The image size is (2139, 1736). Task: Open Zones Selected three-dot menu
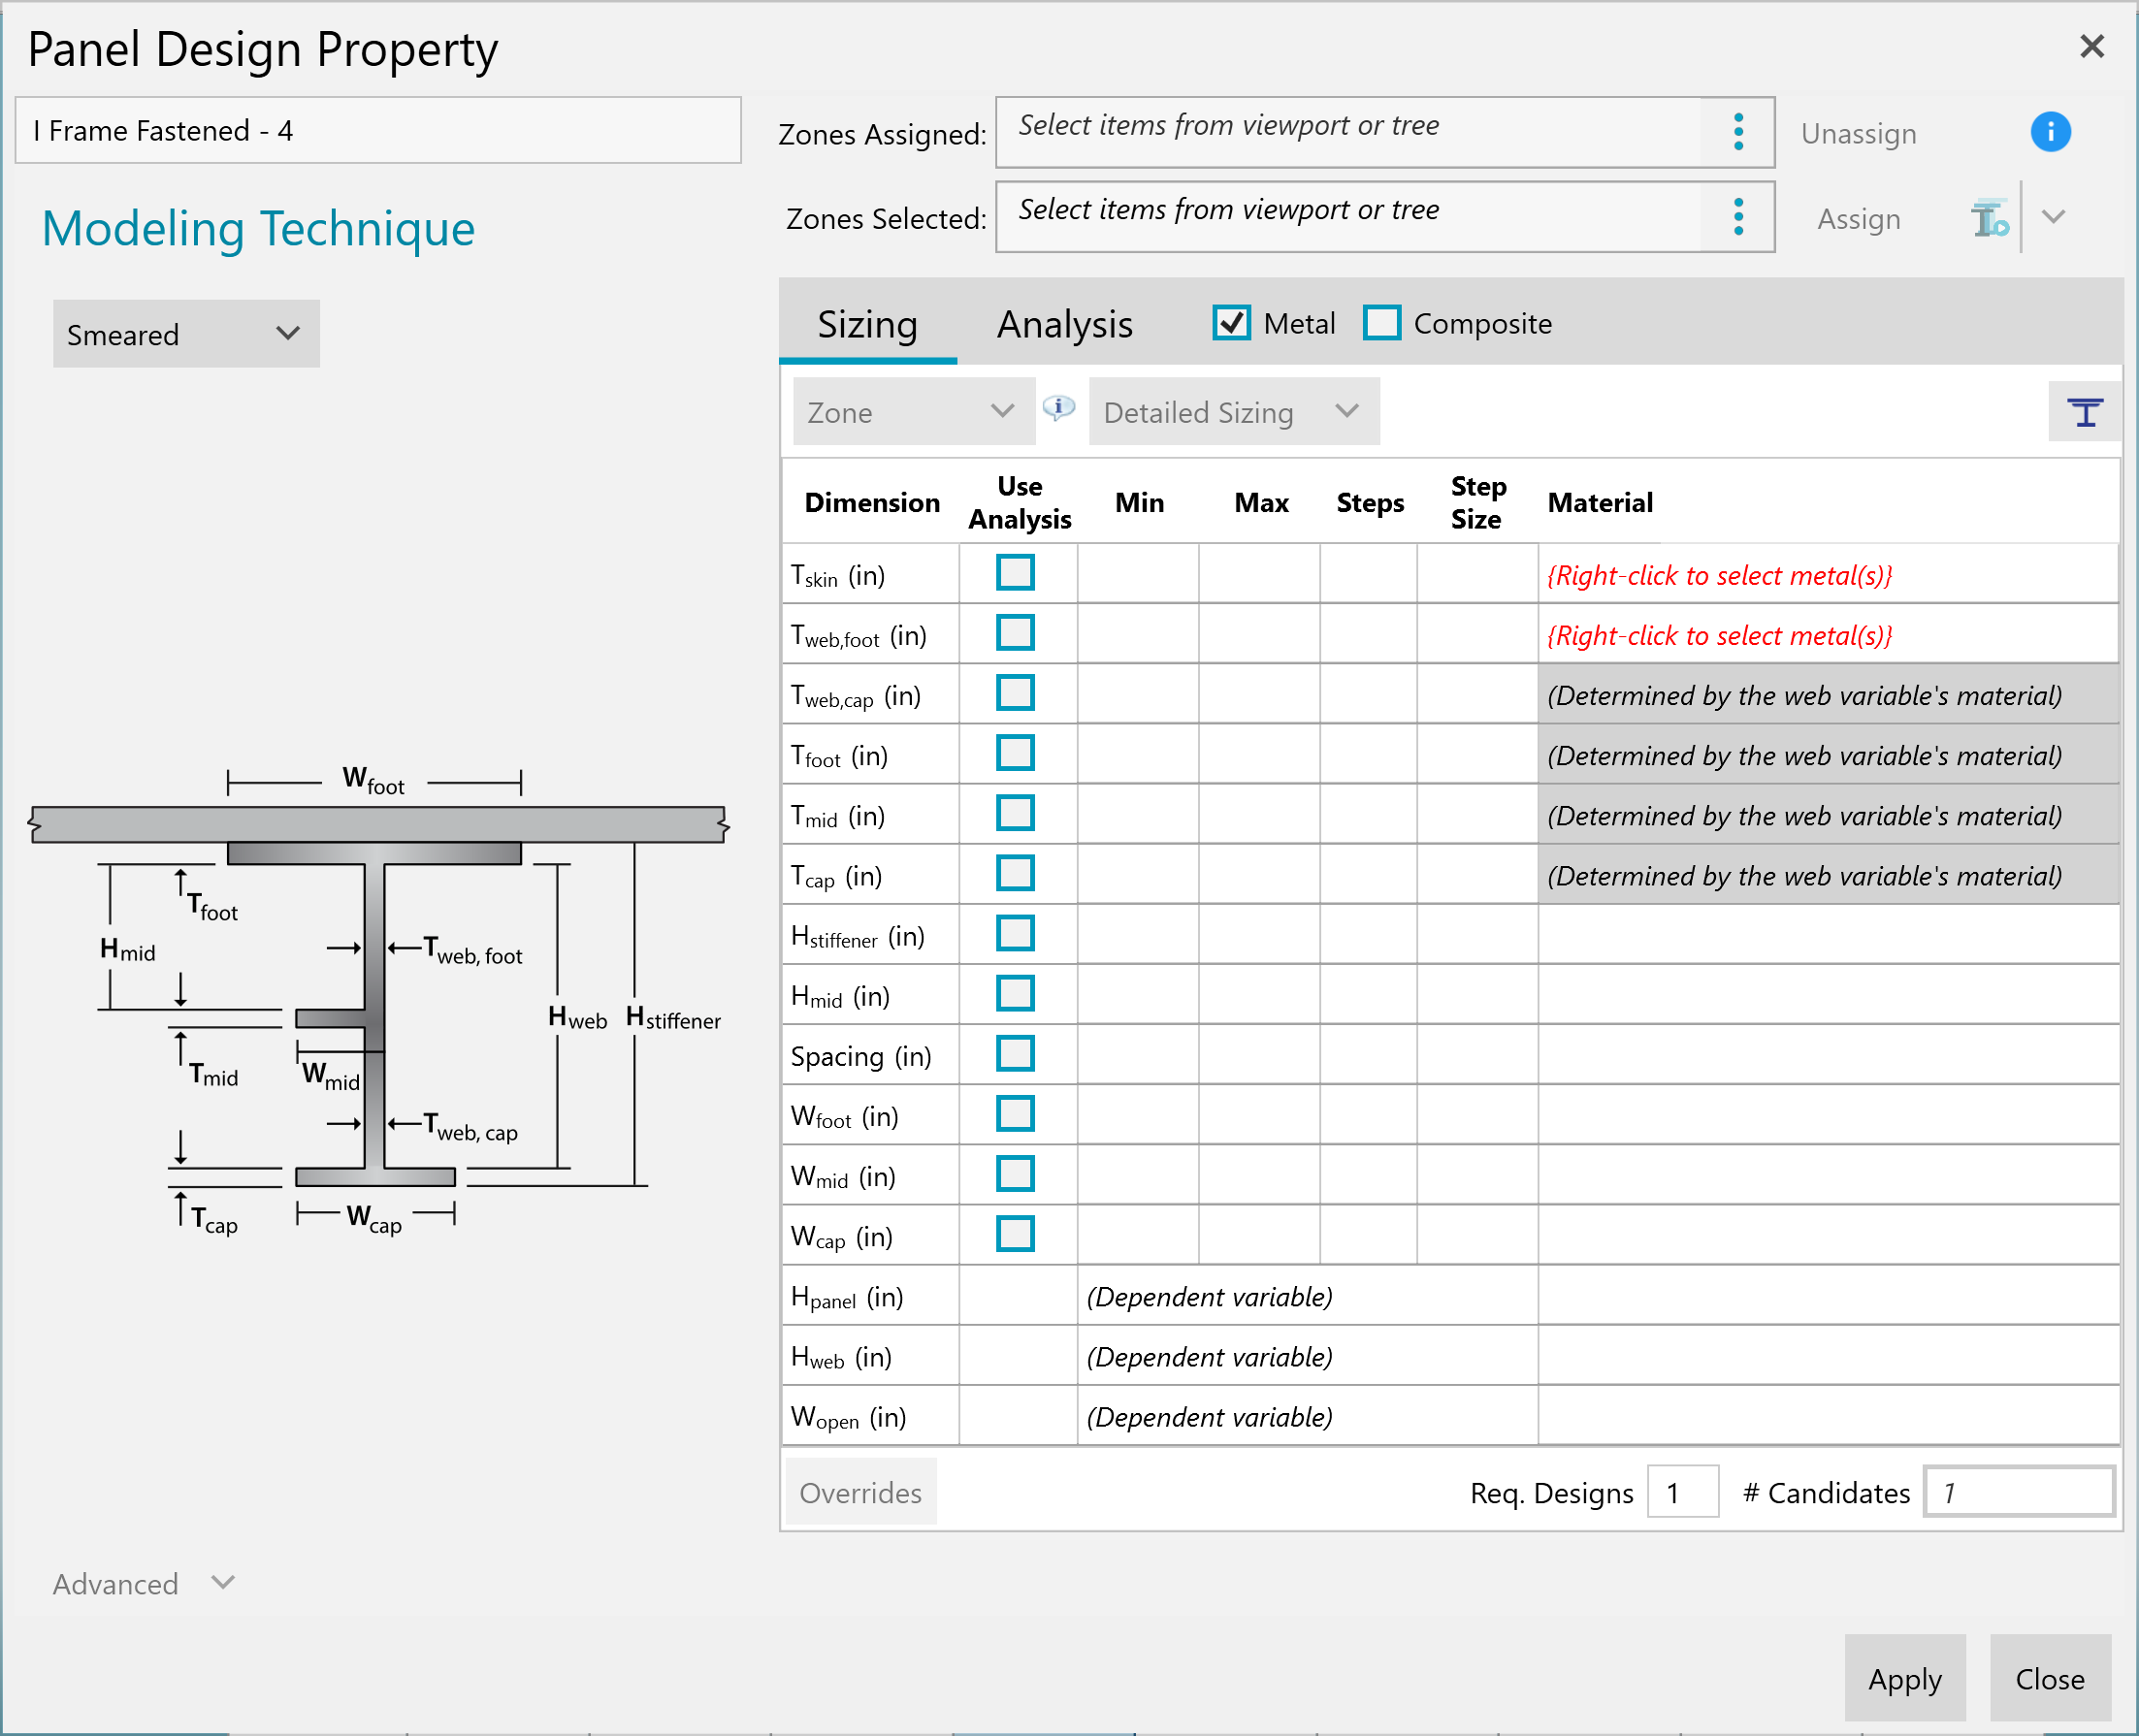(x=1738, y=217)
